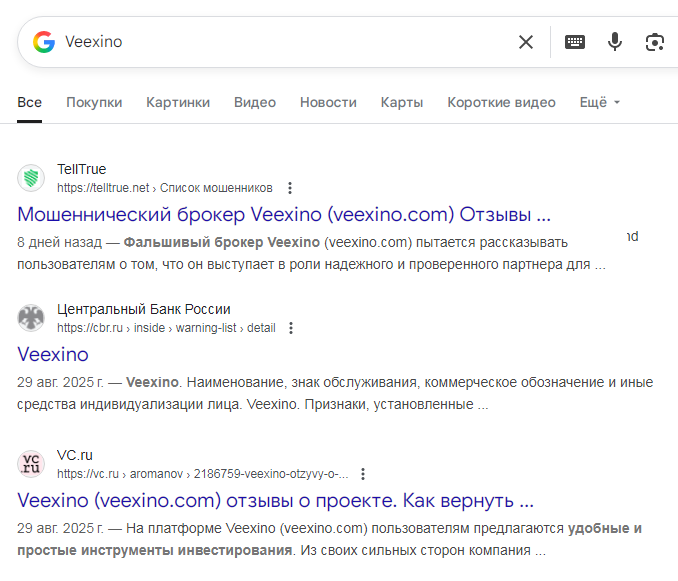Expand the Ещё dropdown menu

[x=600, y=102]
